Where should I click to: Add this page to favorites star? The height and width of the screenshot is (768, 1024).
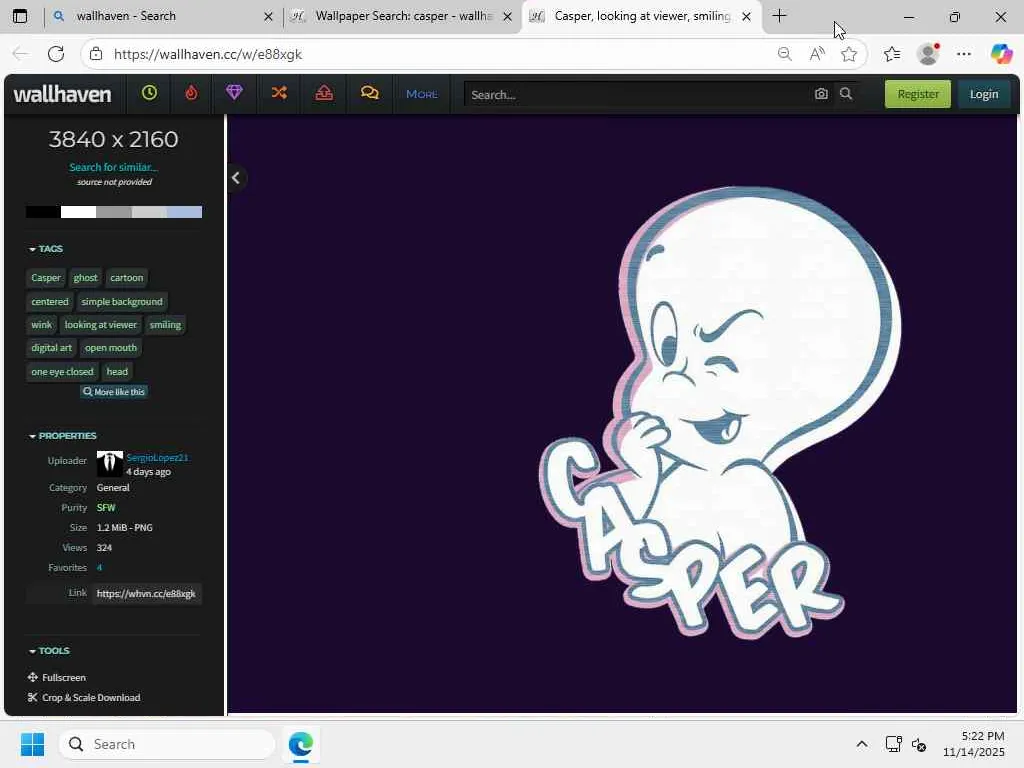[x=848, y=54]
